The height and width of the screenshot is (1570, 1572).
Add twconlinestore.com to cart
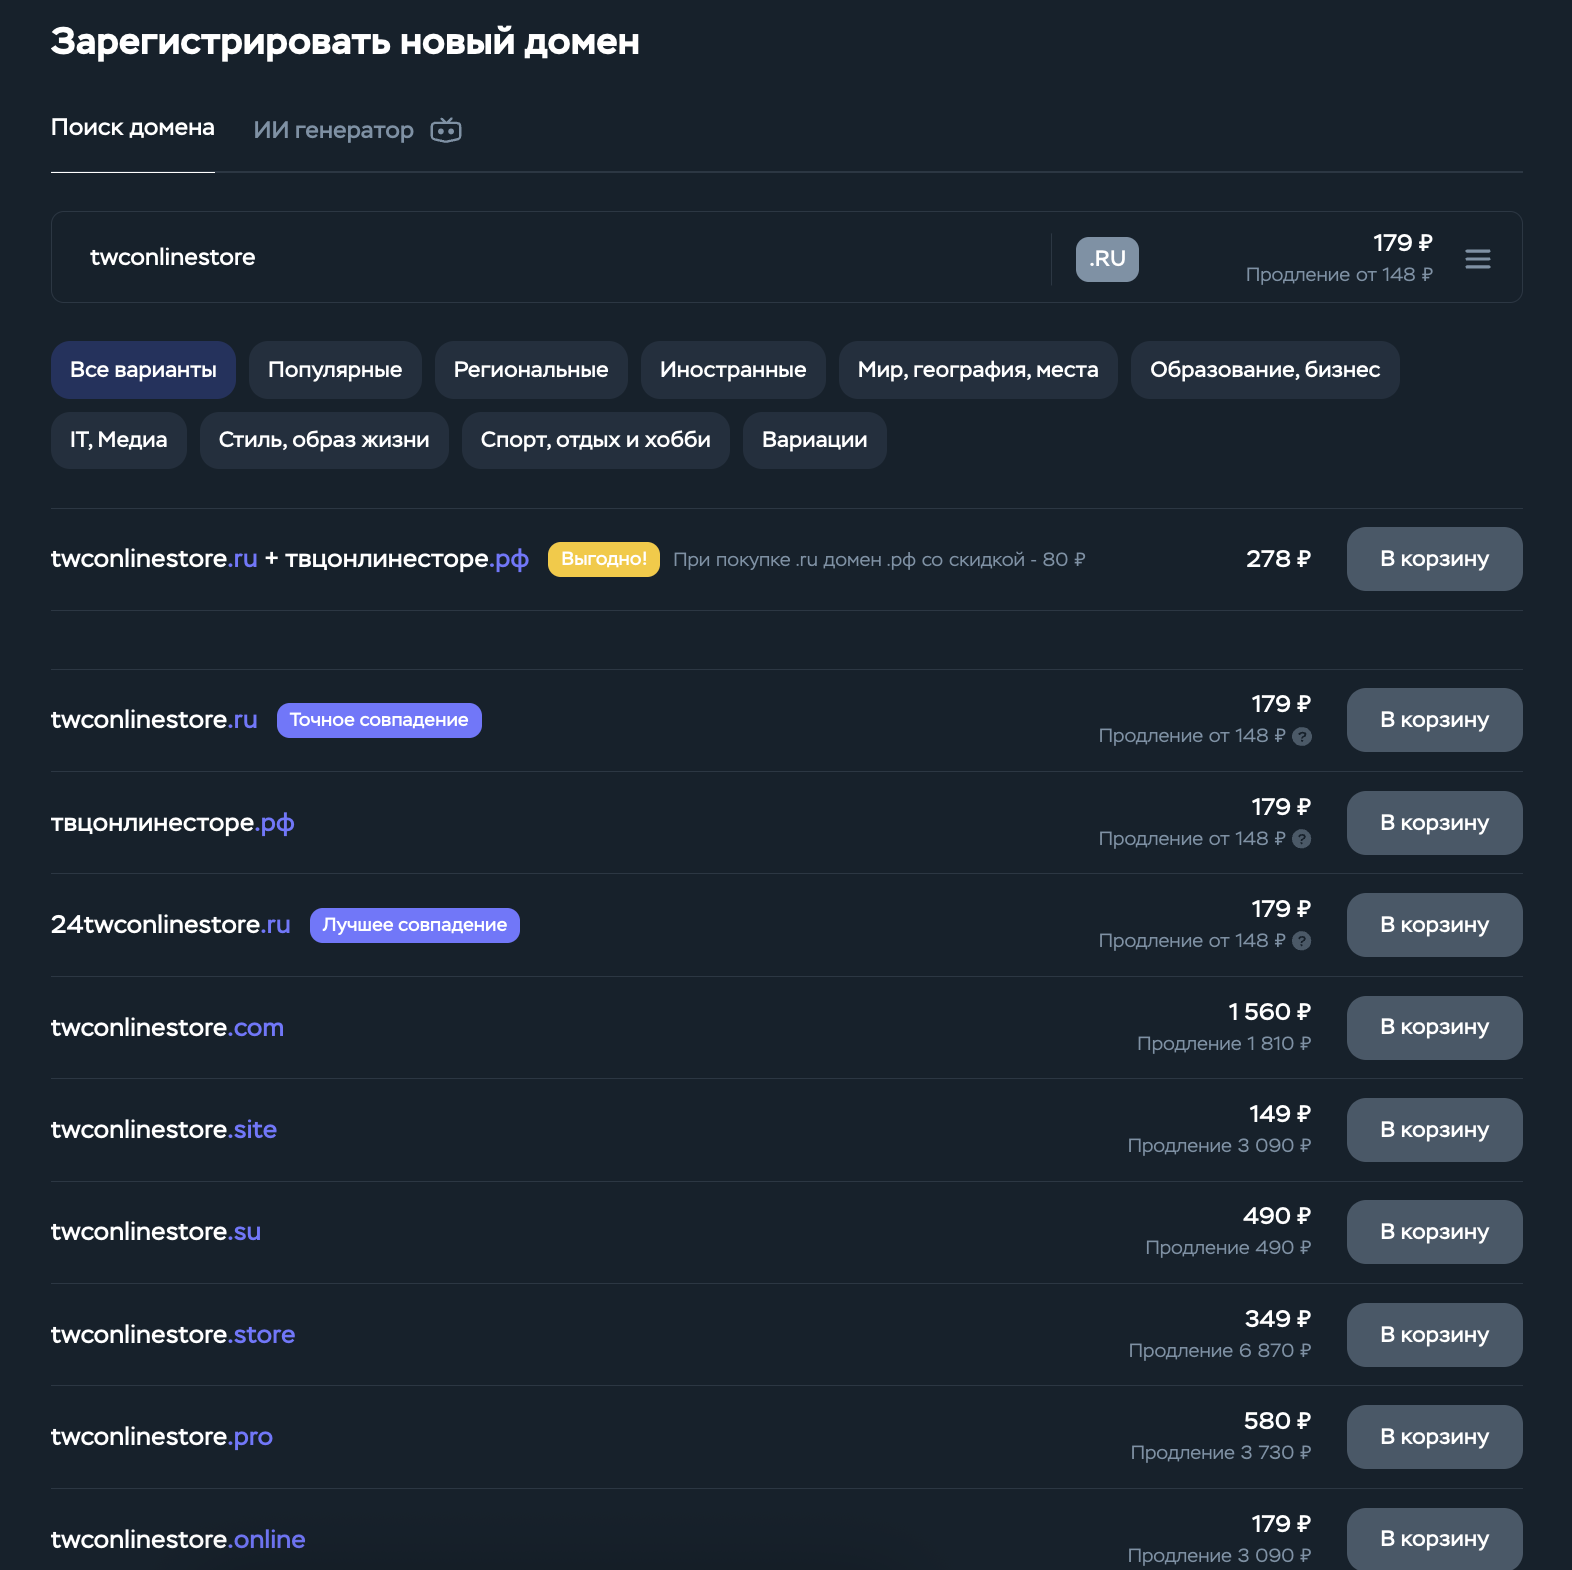[x=1434, y=1027]
